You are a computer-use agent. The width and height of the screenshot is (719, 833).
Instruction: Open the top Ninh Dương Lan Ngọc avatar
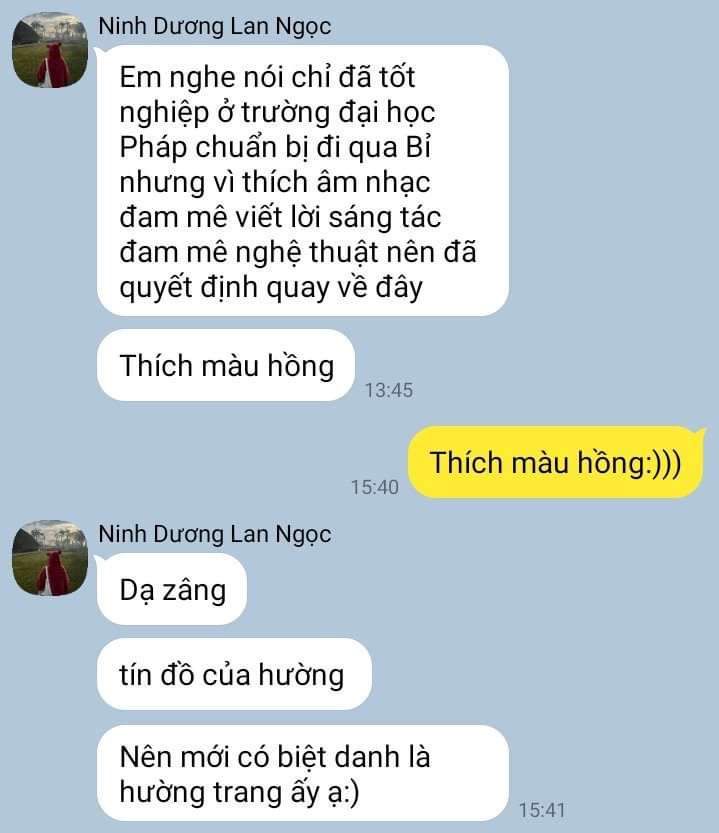[x=50, y=50]
